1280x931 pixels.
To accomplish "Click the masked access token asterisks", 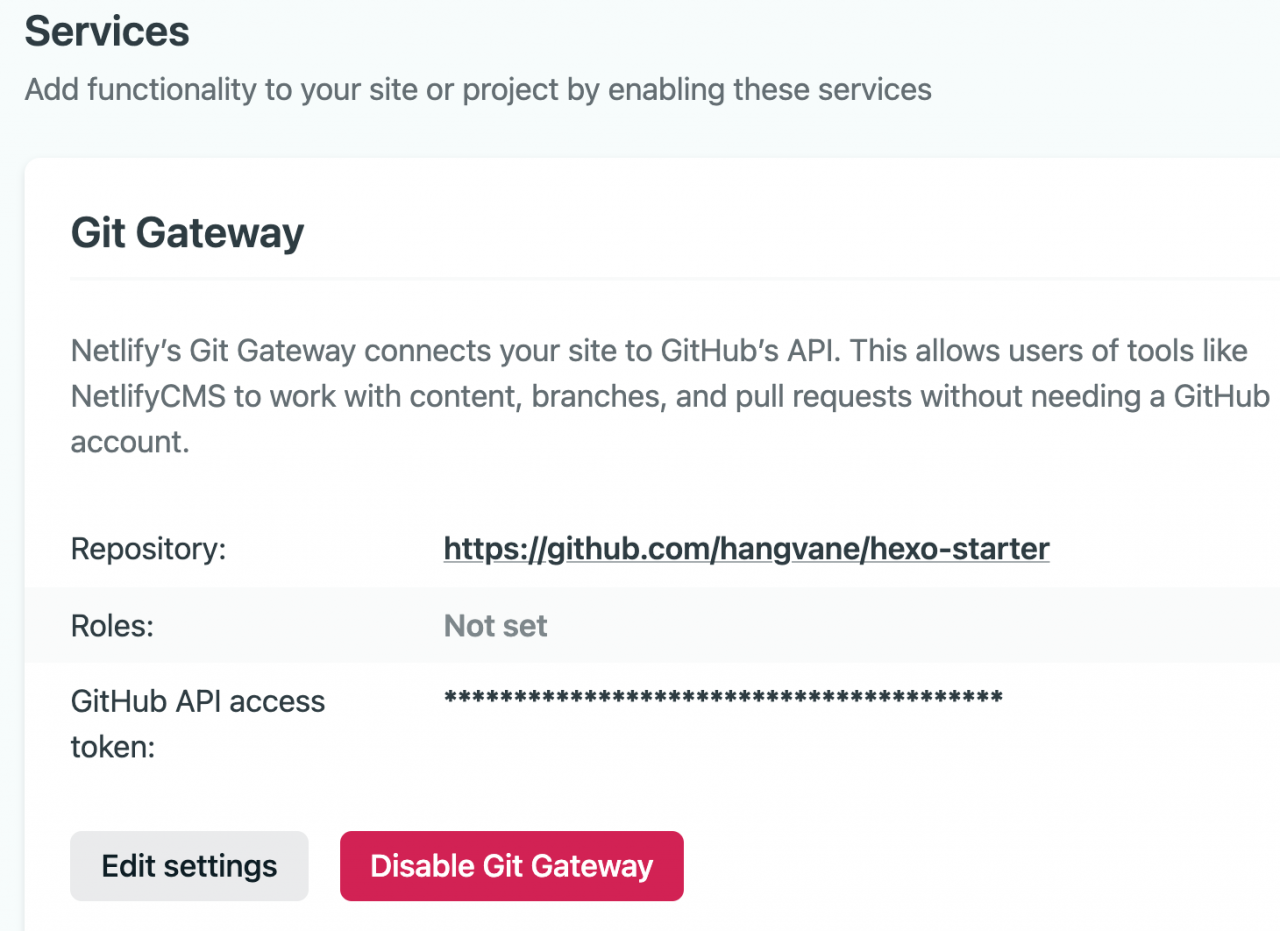I will click(723, 698).
